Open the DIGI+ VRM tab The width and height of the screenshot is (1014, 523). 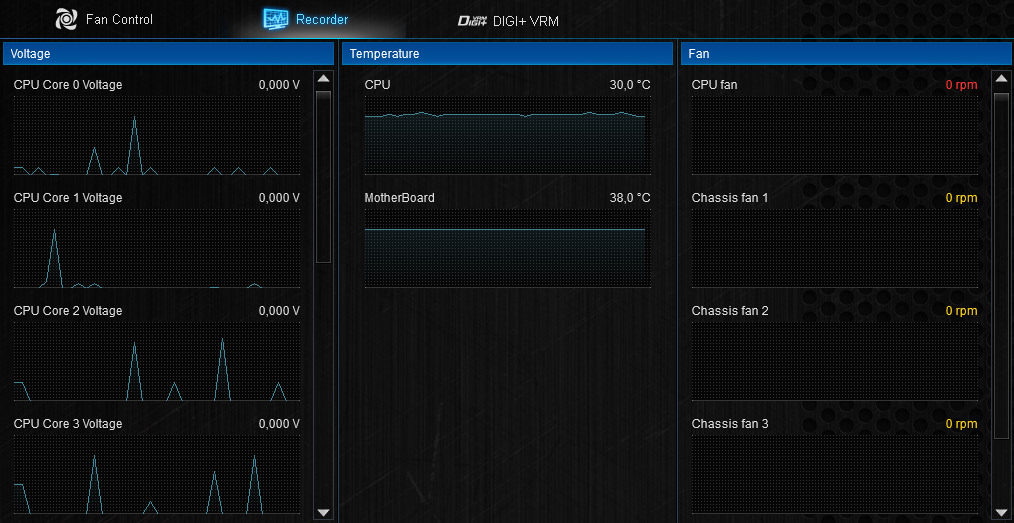click(508, 21)
